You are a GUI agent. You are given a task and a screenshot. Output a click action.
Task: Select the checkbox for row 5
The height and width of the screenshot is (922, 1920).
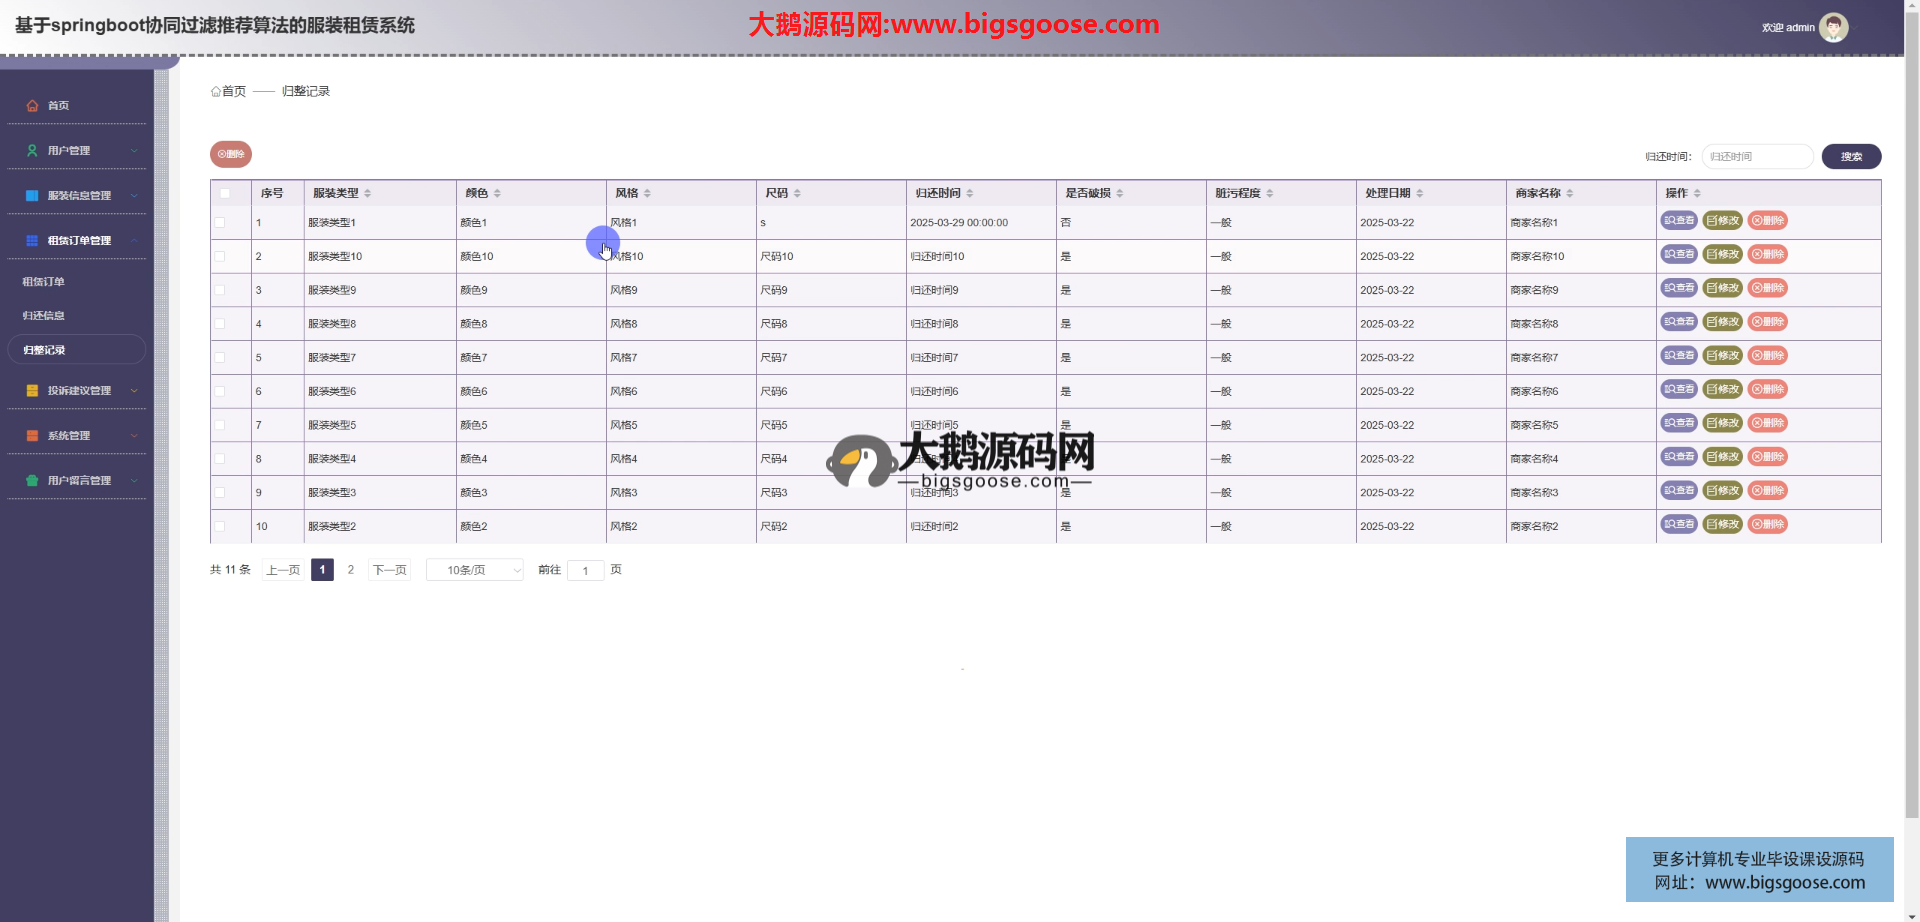(220, 358)
